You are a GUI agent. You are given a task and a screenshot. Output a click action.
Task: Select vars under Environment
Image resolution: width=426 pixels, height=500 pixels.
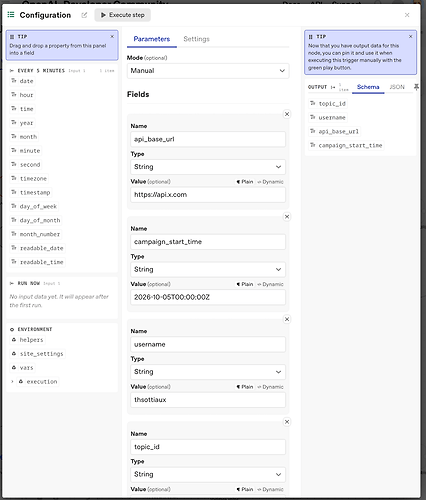(x=22, y=368)
